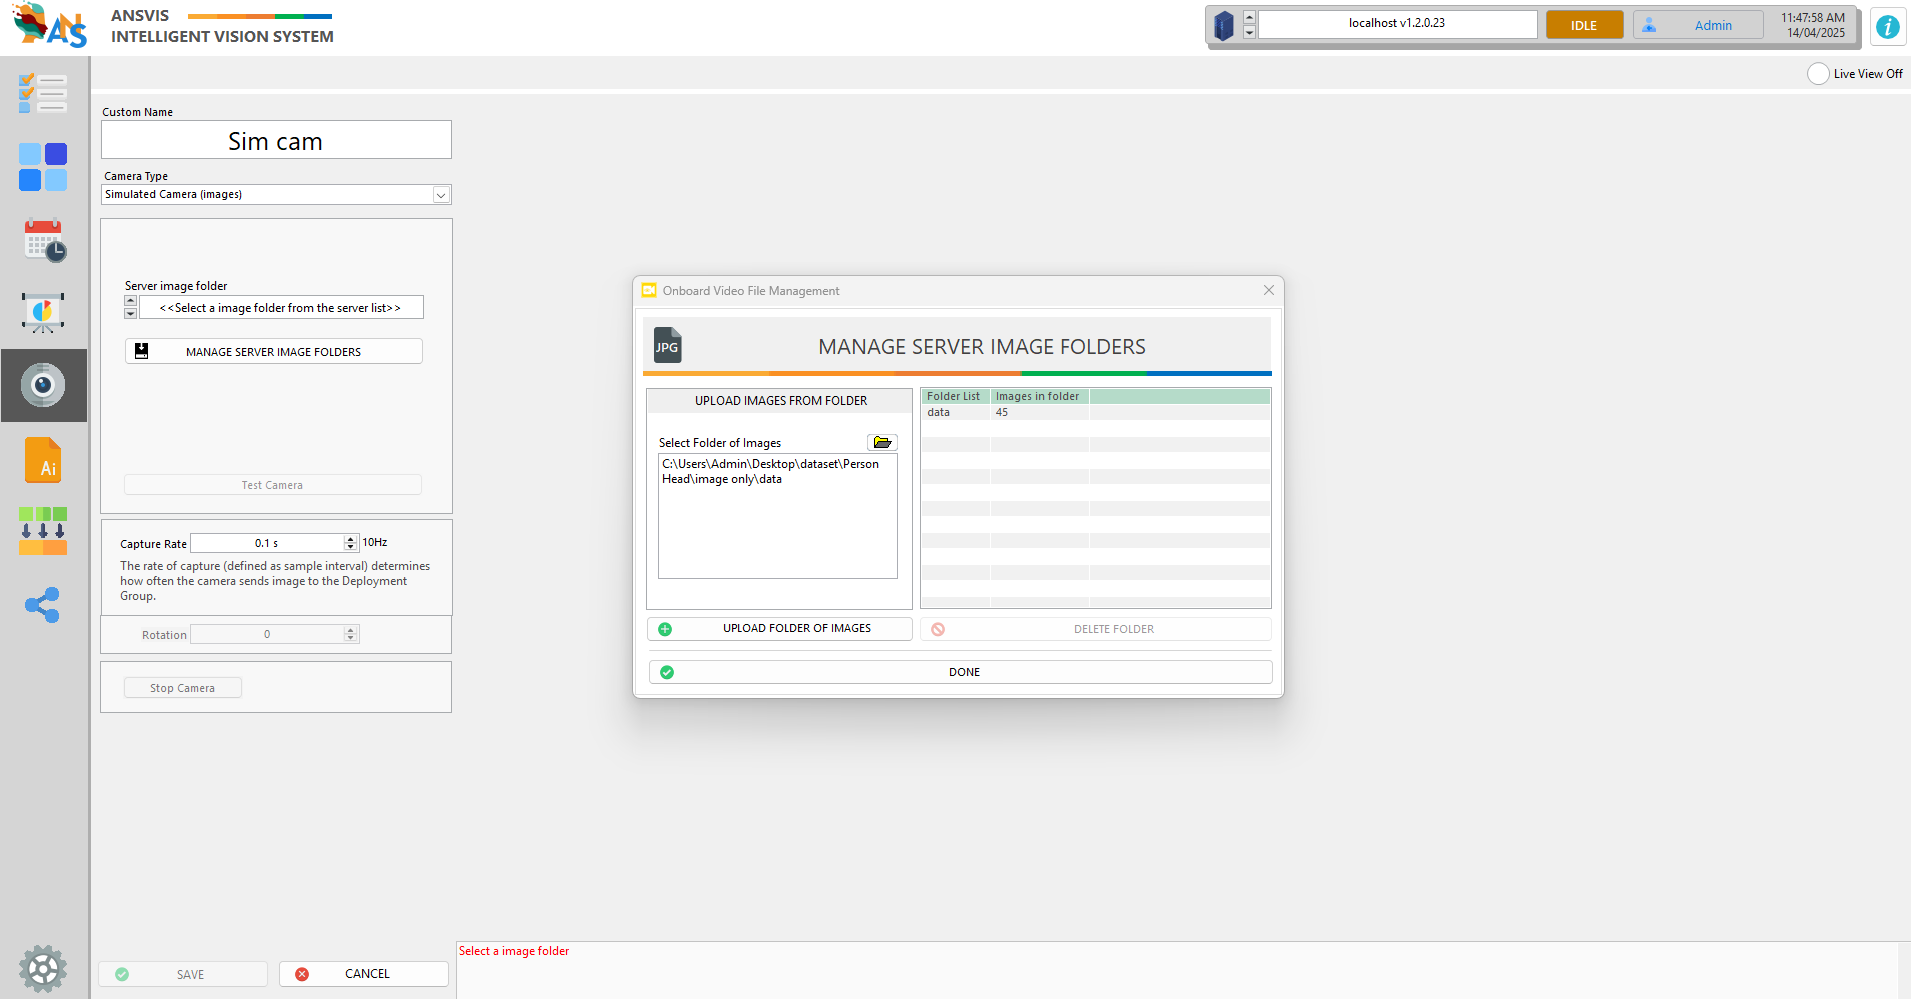
Task: Open the settings gear icon
Action: [43, 968]
